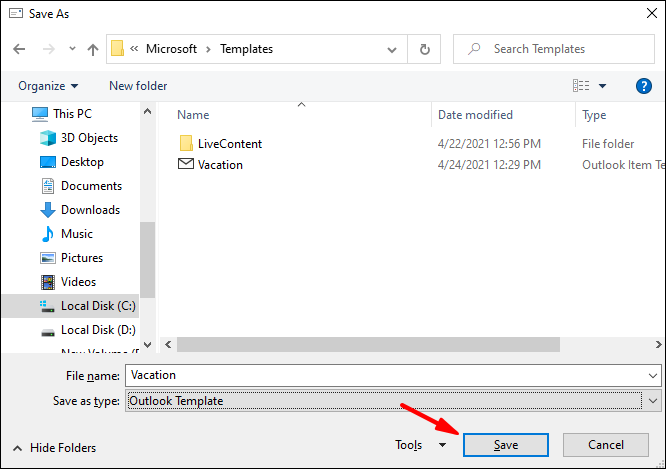Open the Tools menu
The height and width of the screenshot is (469, 666).
pos(409,445)
